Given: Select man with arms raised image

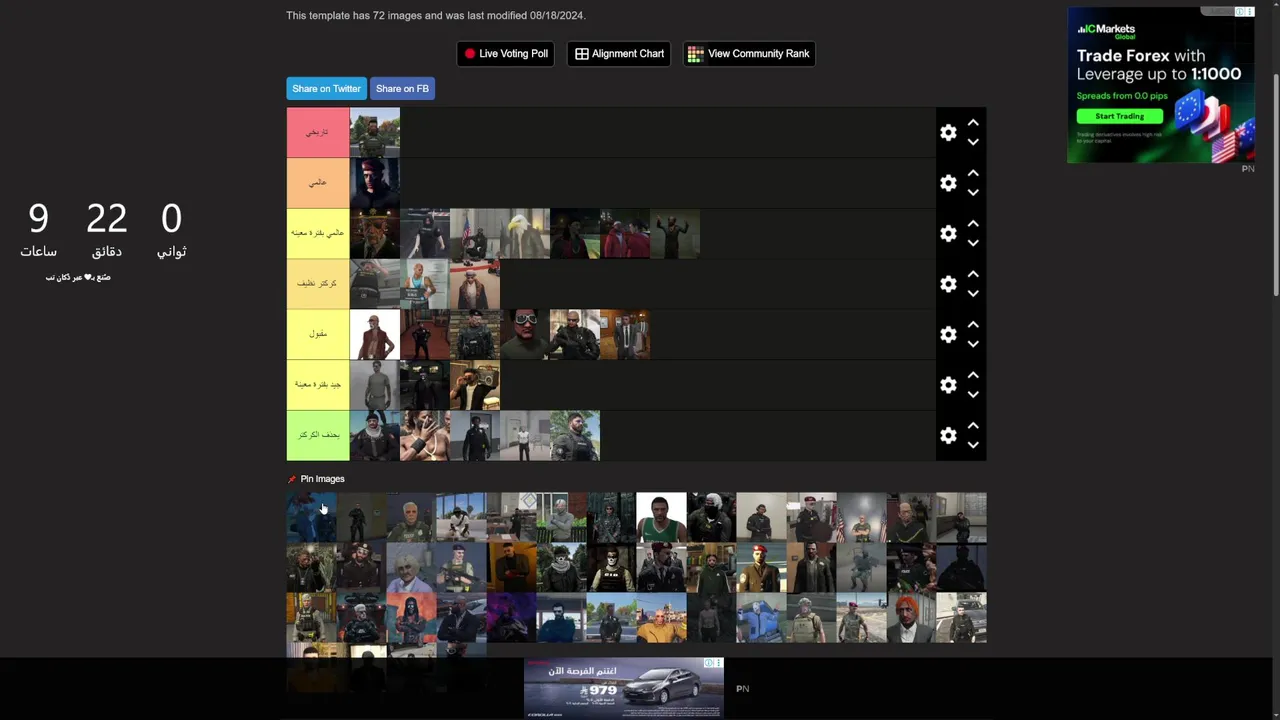Looking at the screenshot, I should (675, 233).
